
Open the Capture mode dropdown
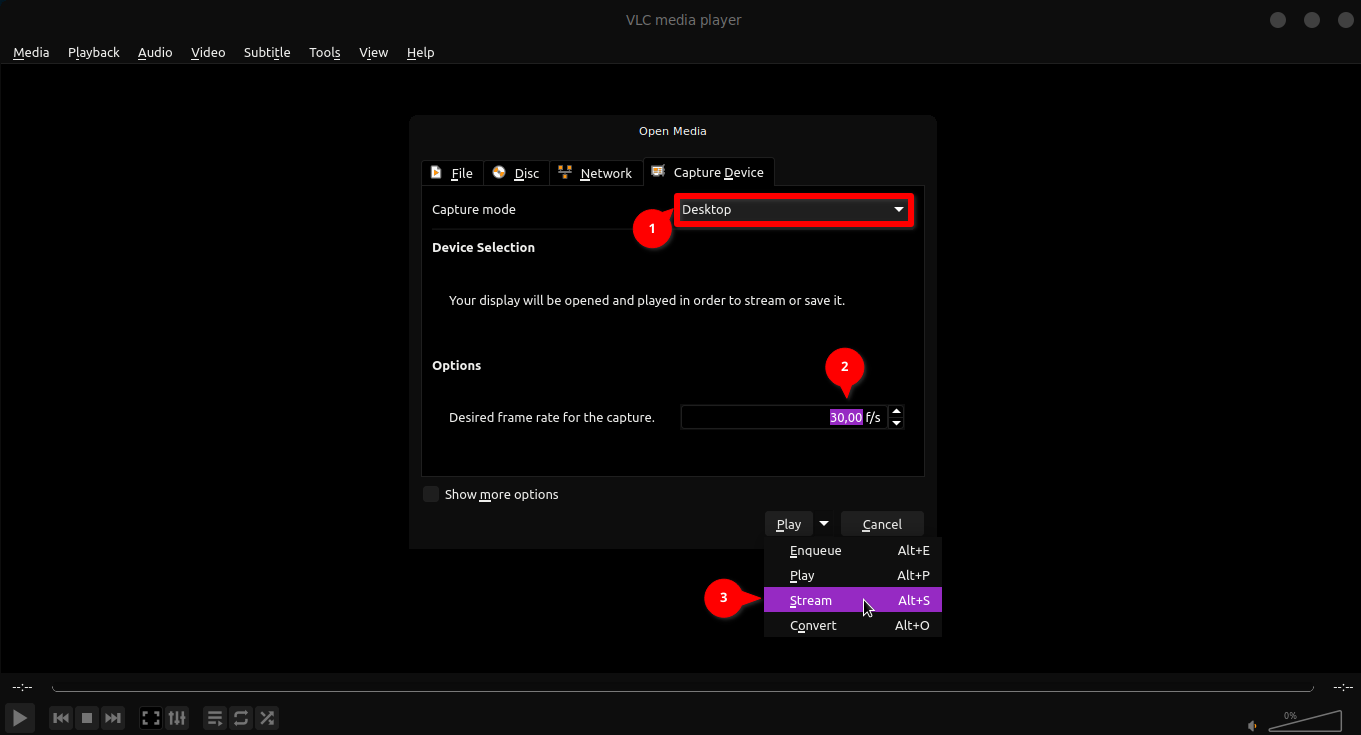click(793, 210)
